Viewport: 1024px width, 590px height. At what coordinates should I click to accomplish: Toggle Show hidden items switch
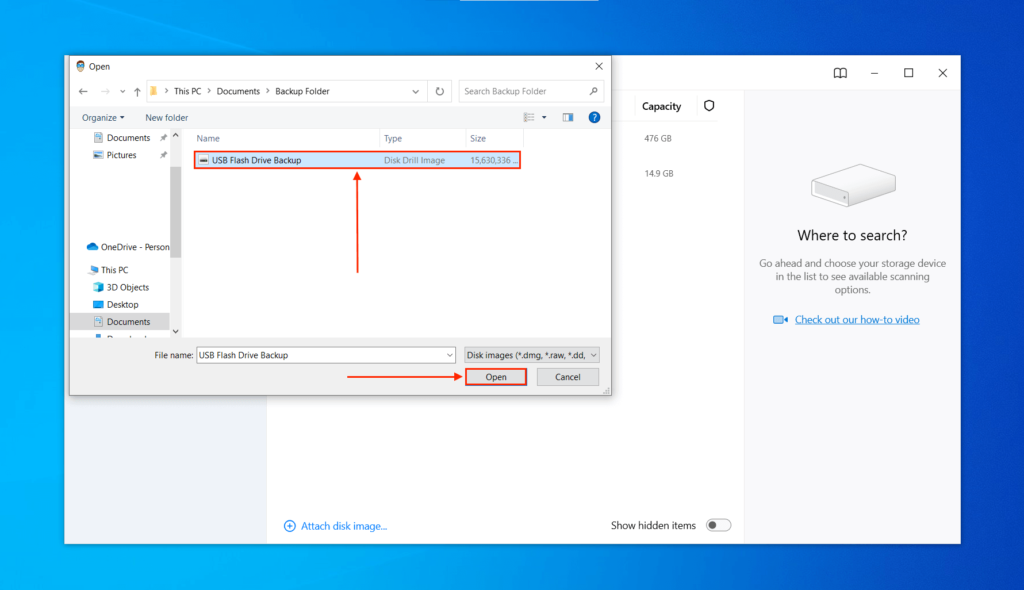tap(718, 524)
